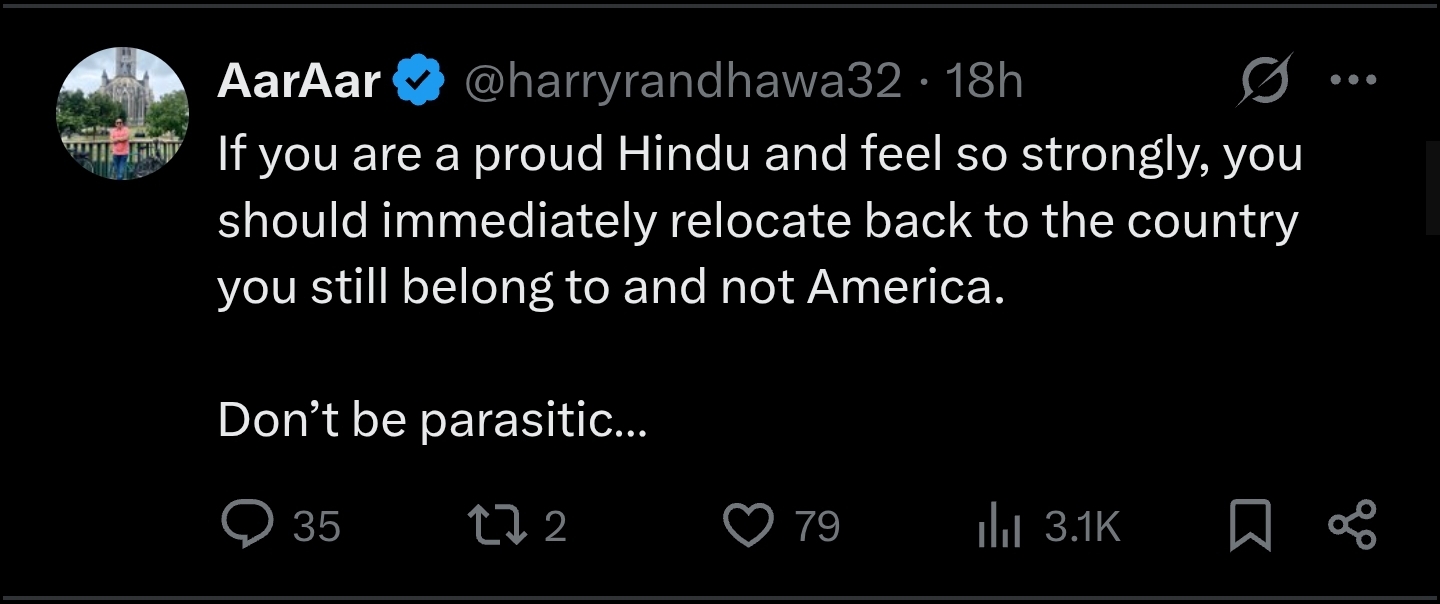Open the three-dot more options menu
Viewport: 1440px width, 604px height.
[x=1354, y=80]
